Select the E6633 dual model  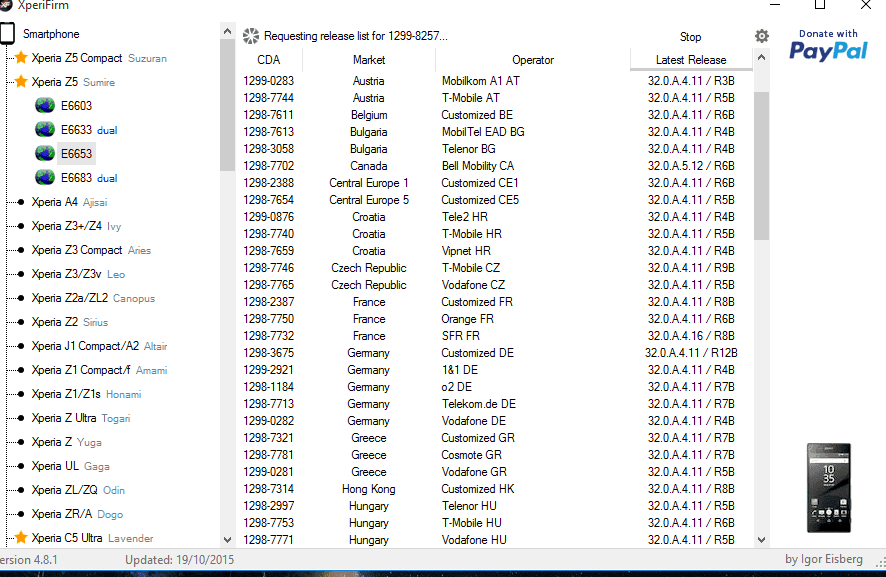pos(89,130)
